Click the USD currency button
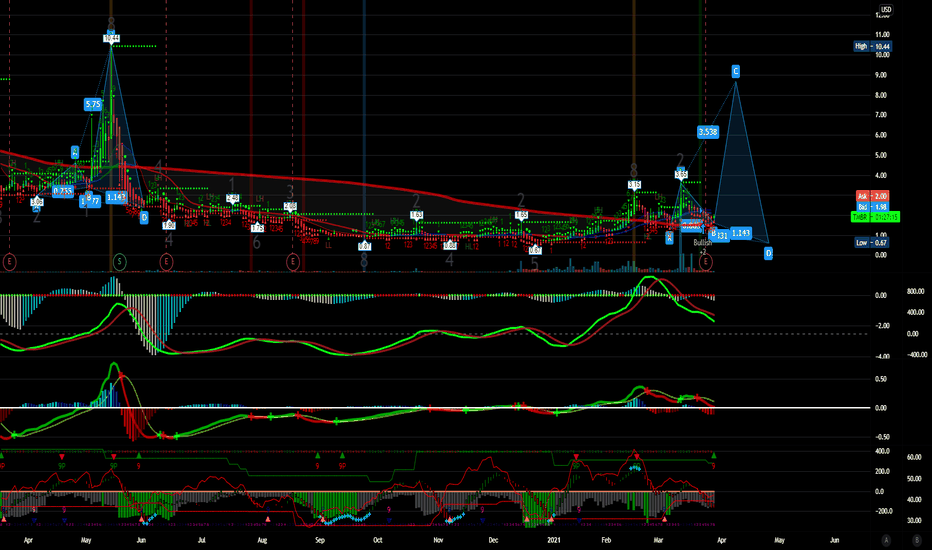Image resolution: width=932 pixels, height=550 pixels. click(x=886, y=10)
